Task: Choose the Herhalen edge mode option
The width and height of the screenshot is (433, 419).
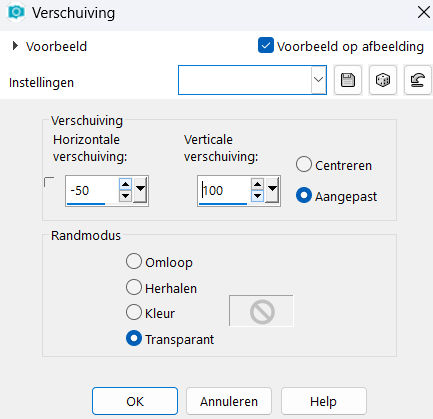Action: point(134,287)
